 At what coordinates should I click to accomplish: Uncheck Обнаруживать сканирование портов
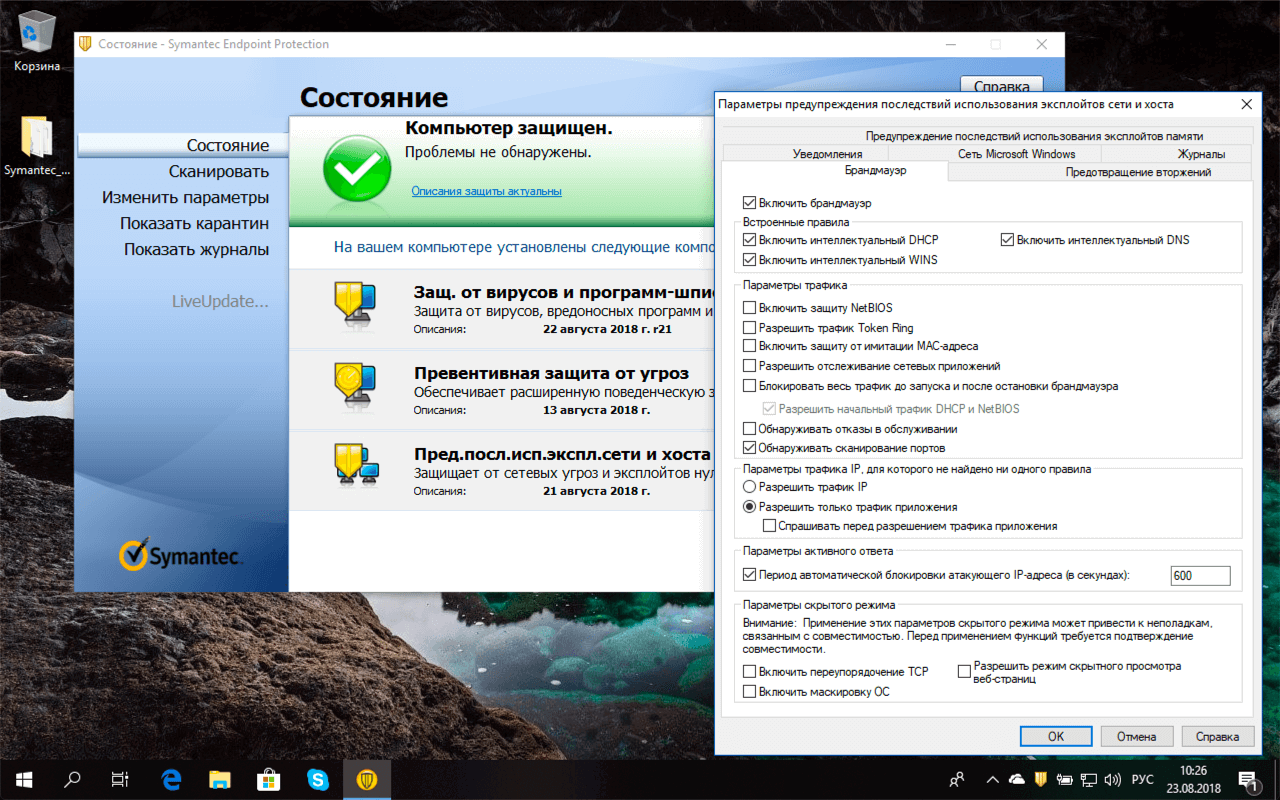point(749,447)
